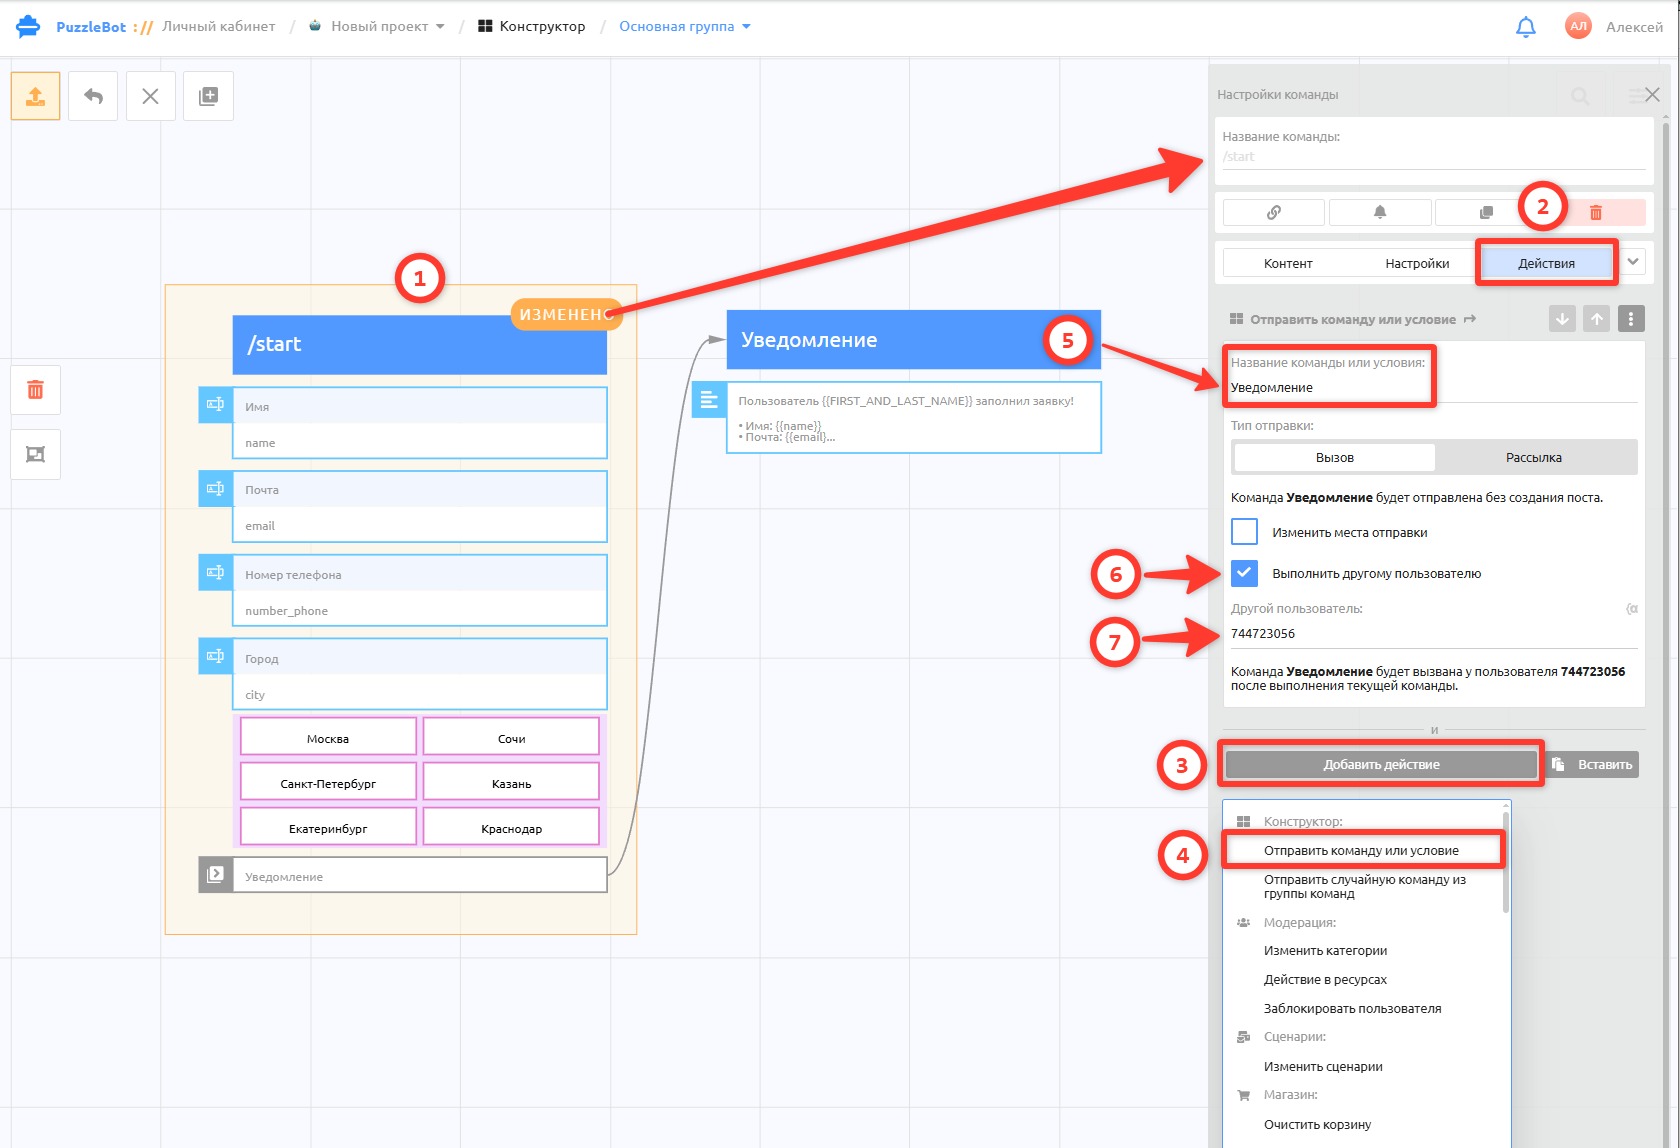Open the "Основная группа" dropdown
The width and height of the screenshot is (1680, 1148).
(684, 27)
